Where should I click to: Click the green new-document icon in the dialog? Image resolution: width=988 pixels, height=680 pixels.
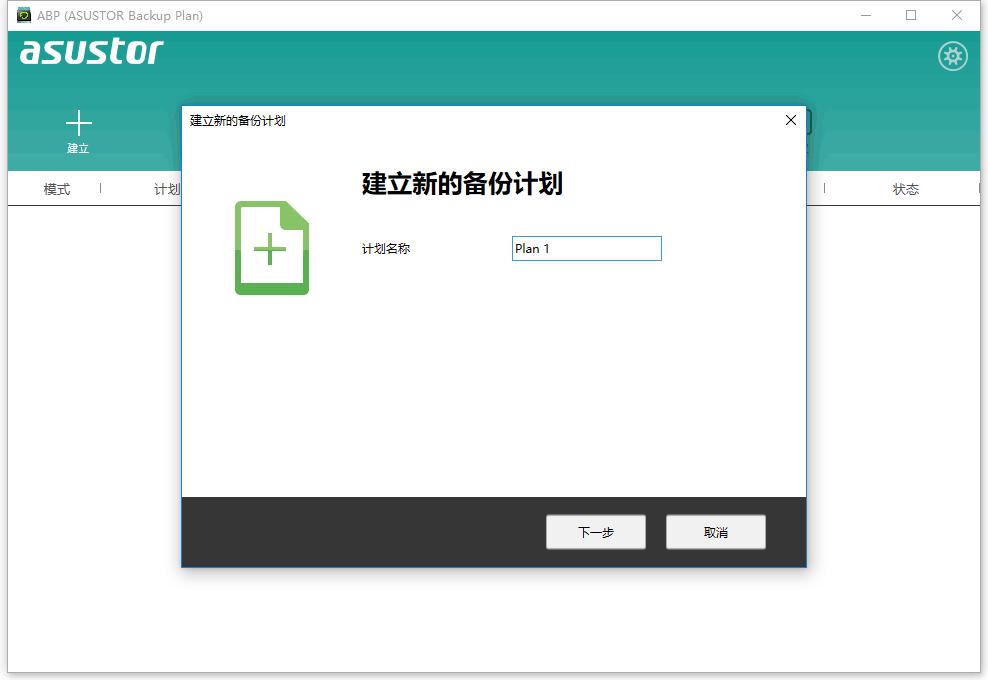pyautogui.click(x=272, y=248)
